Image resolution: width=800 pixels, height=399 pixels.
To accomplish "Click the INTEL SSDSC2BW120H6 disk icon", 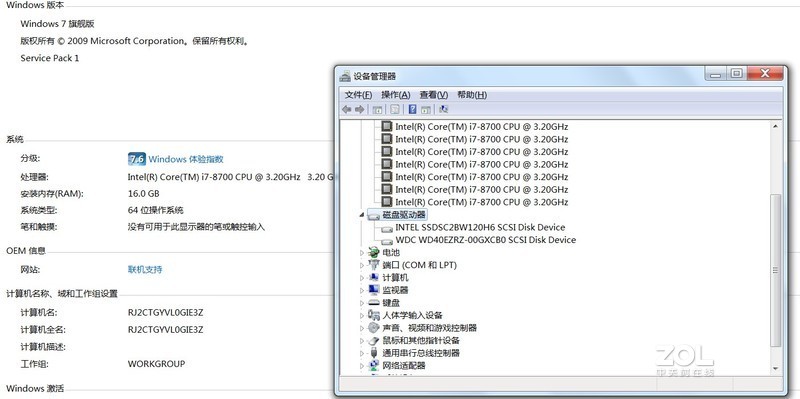I will (387, 228).
